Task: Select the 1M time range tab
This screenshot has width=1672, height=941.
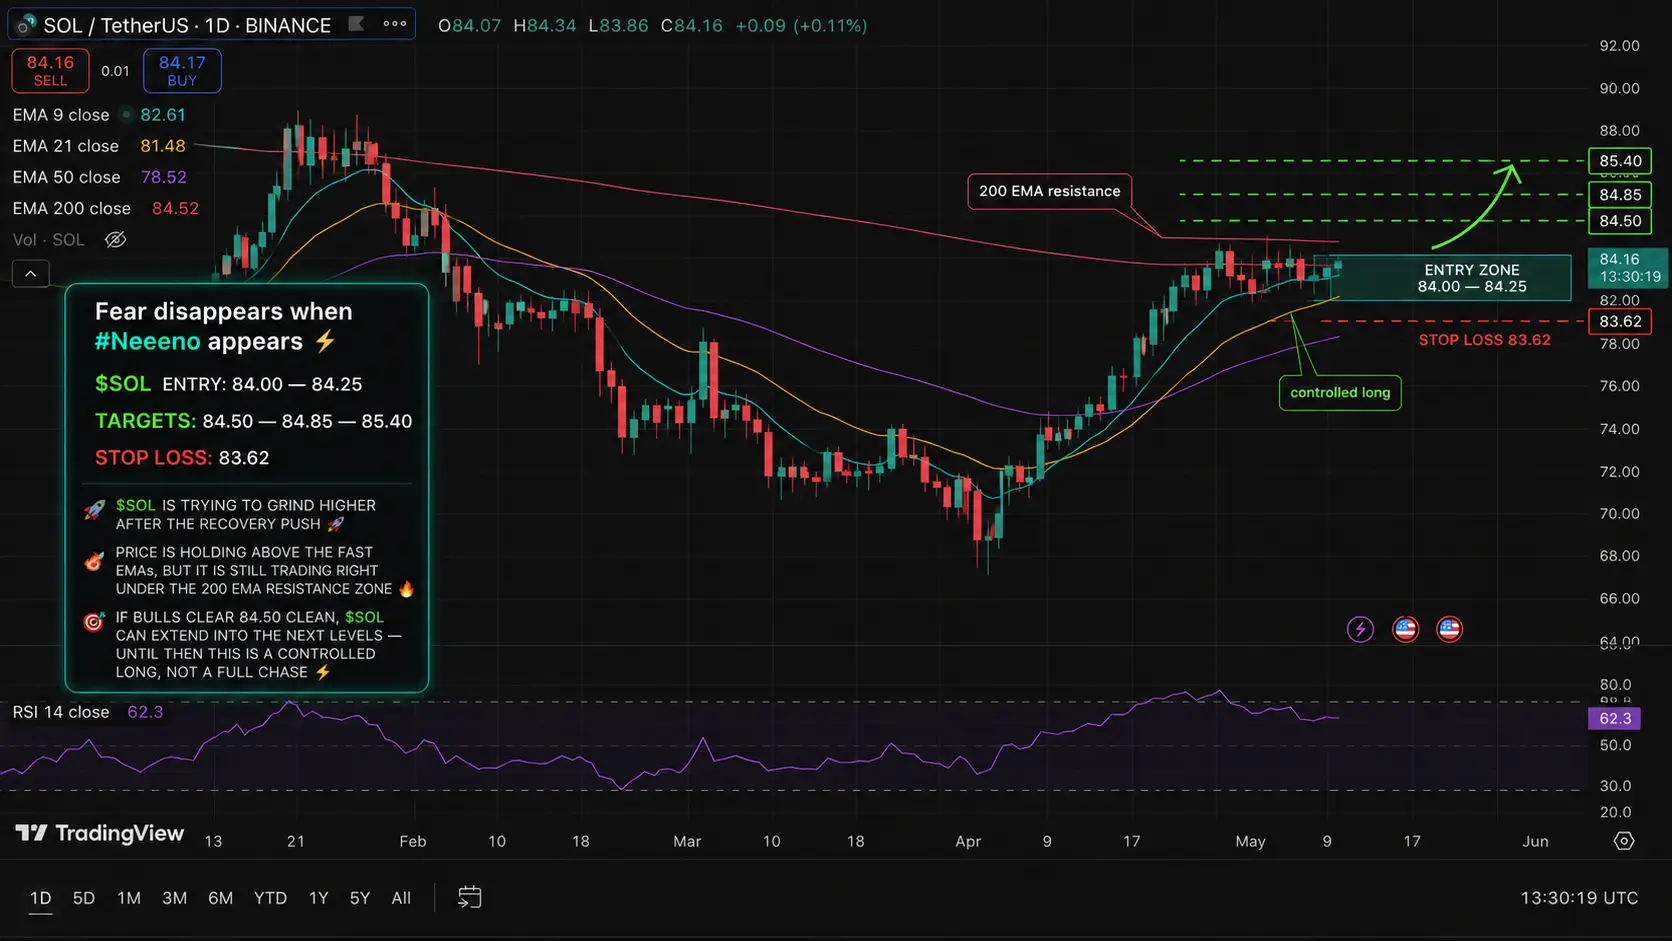Action: coord(129,898)
